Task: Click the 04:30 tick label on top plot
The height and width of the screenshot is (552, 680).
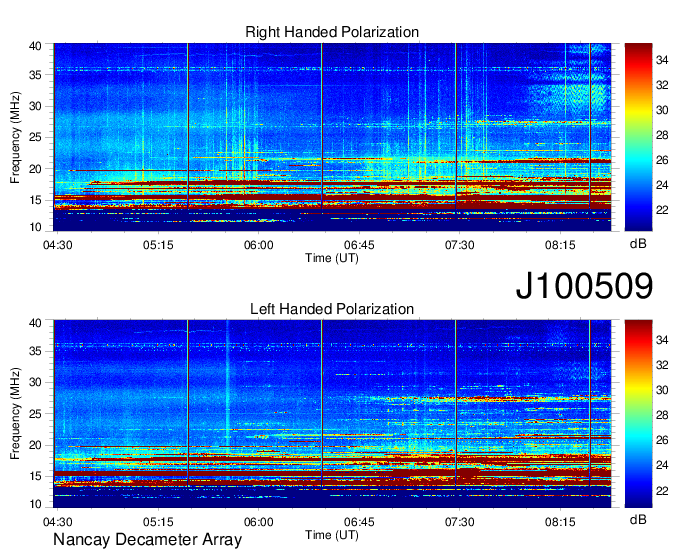Action: pyautogui.click(x=58, y=245)
